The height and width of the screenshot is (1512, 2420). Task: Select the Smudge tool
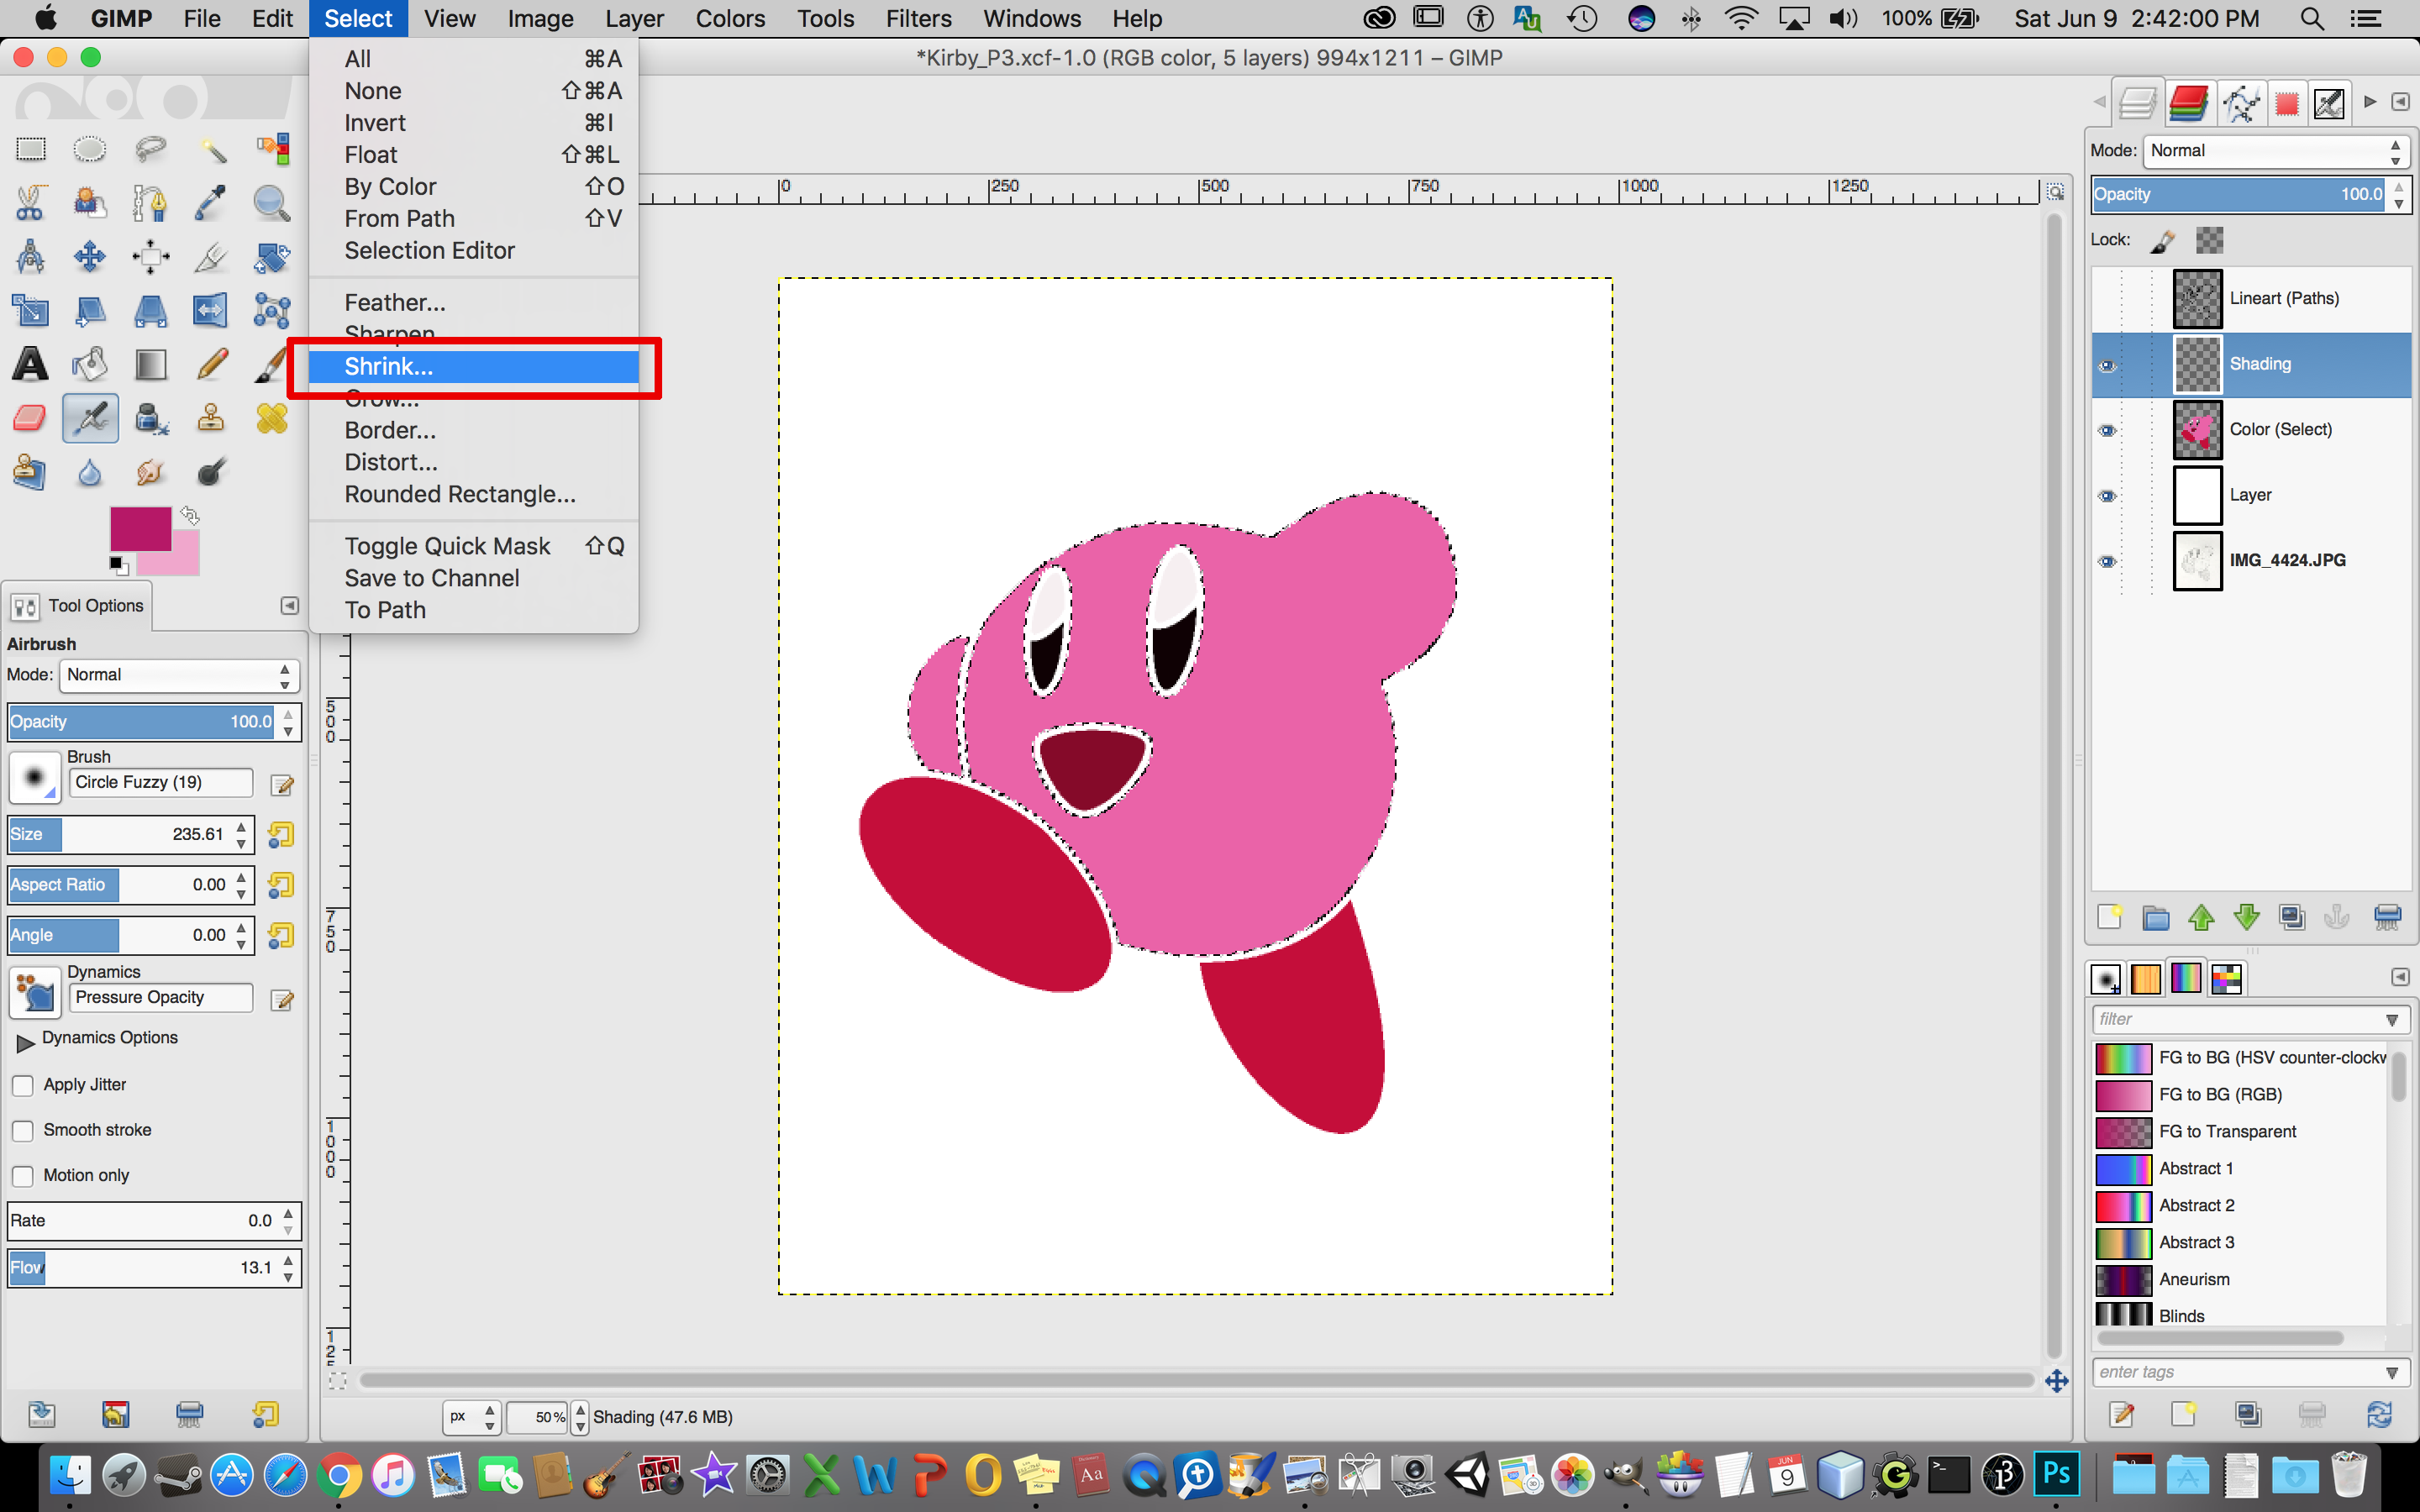(x=150, y=472)
